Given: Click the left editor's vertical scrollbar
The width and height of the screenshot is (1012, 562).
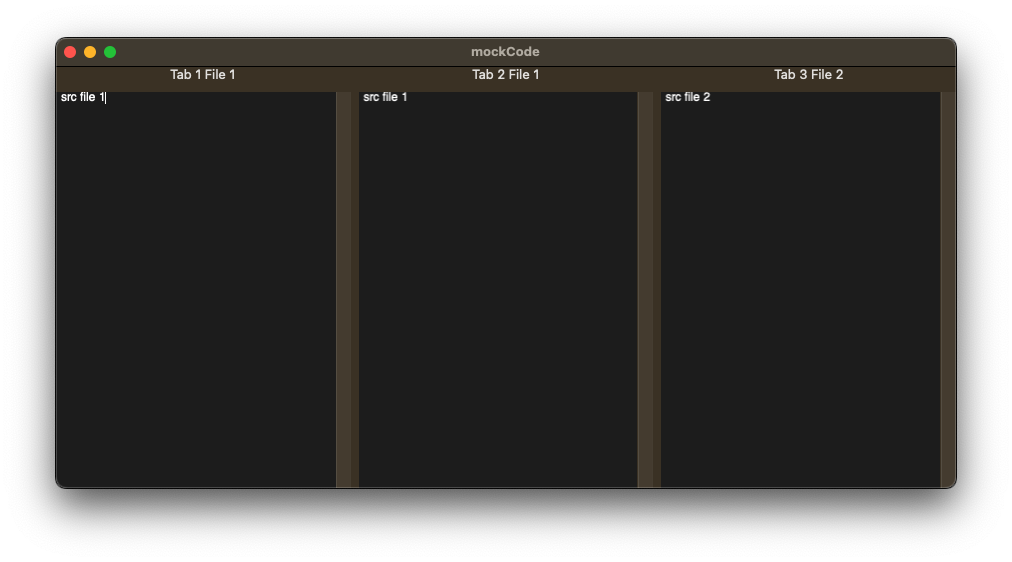Looking at the screenshot, I should pos(343,290).
